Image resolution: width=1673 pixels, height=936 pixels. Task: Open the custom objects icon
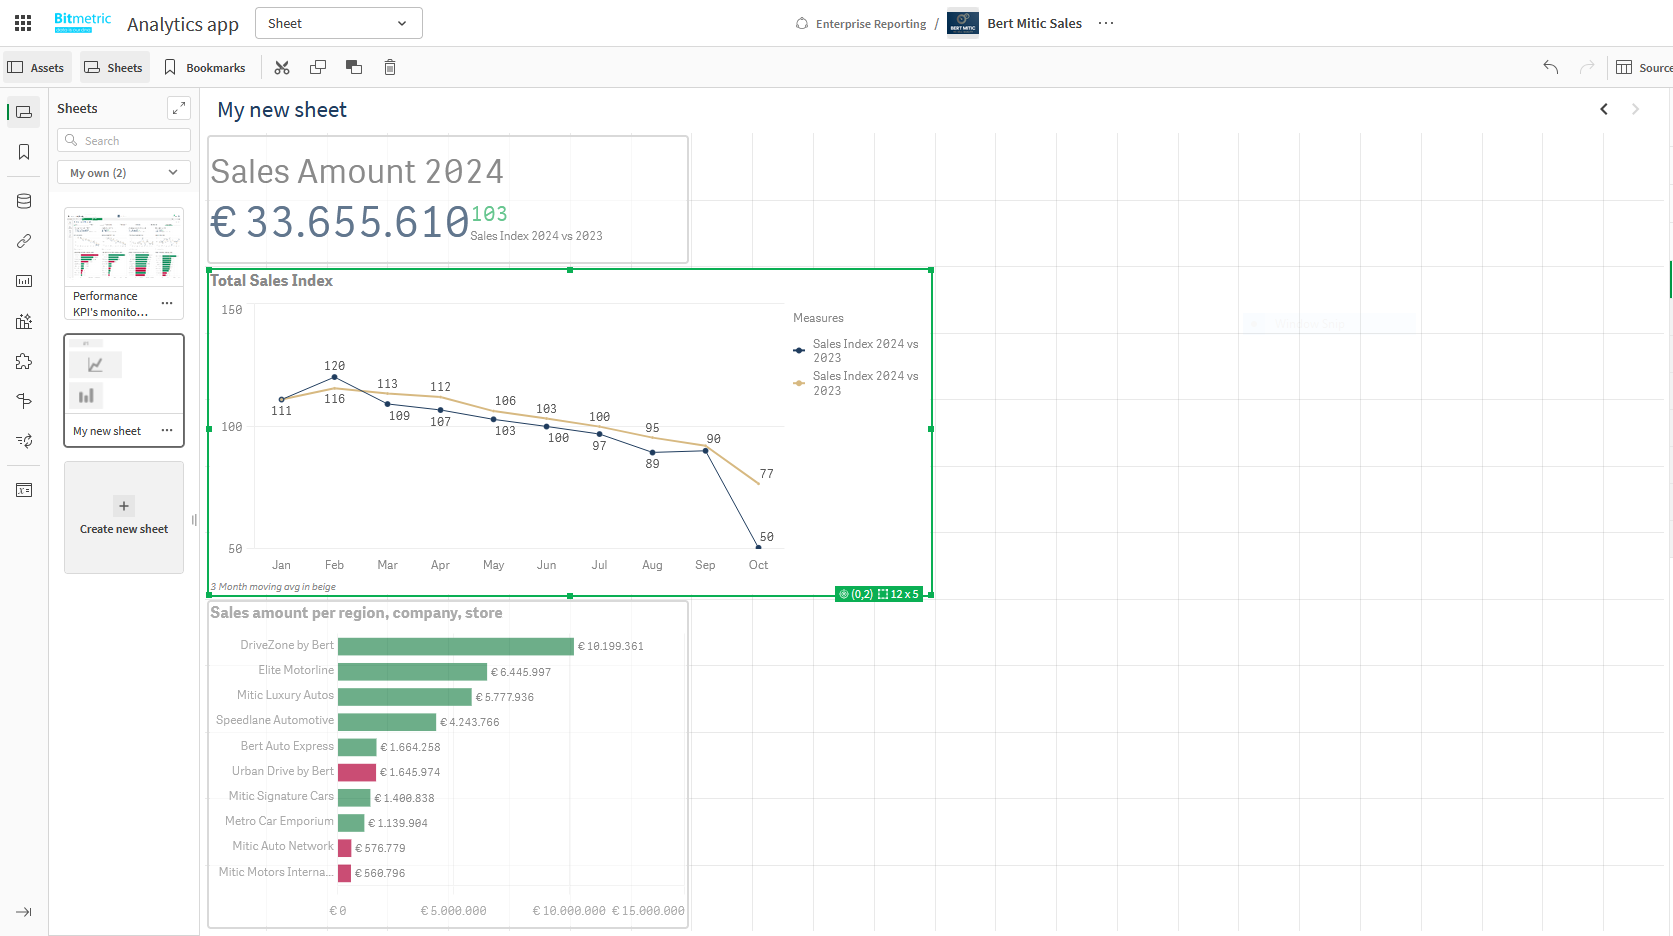click(24, 321)
